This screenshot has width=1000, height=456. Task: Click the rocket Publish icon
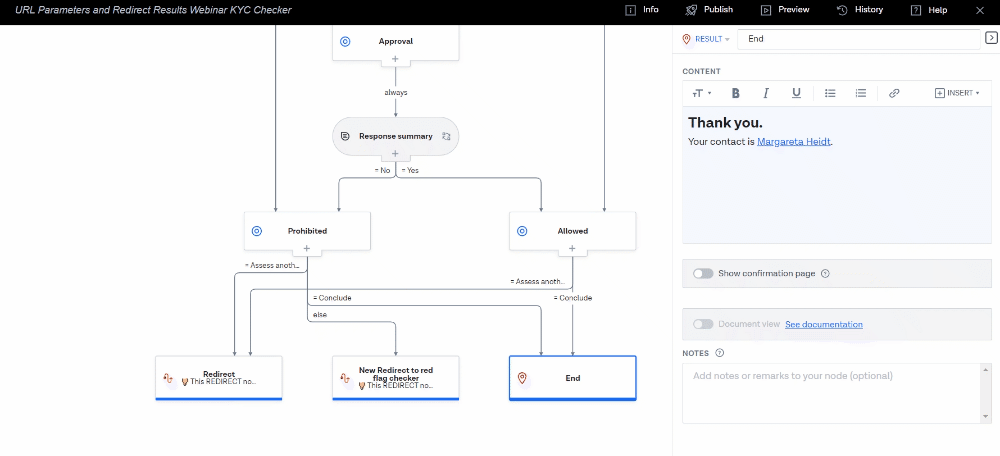[691, 10]
